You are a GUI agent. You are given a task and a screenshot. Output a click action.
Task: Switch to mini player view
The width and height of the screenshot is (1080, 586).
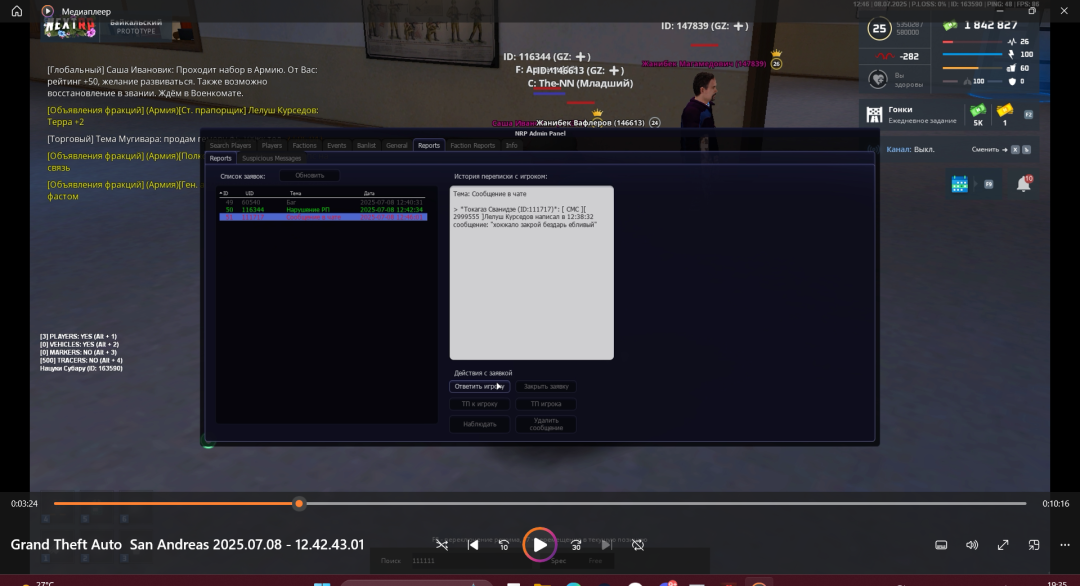click(x=1034, y=545)
